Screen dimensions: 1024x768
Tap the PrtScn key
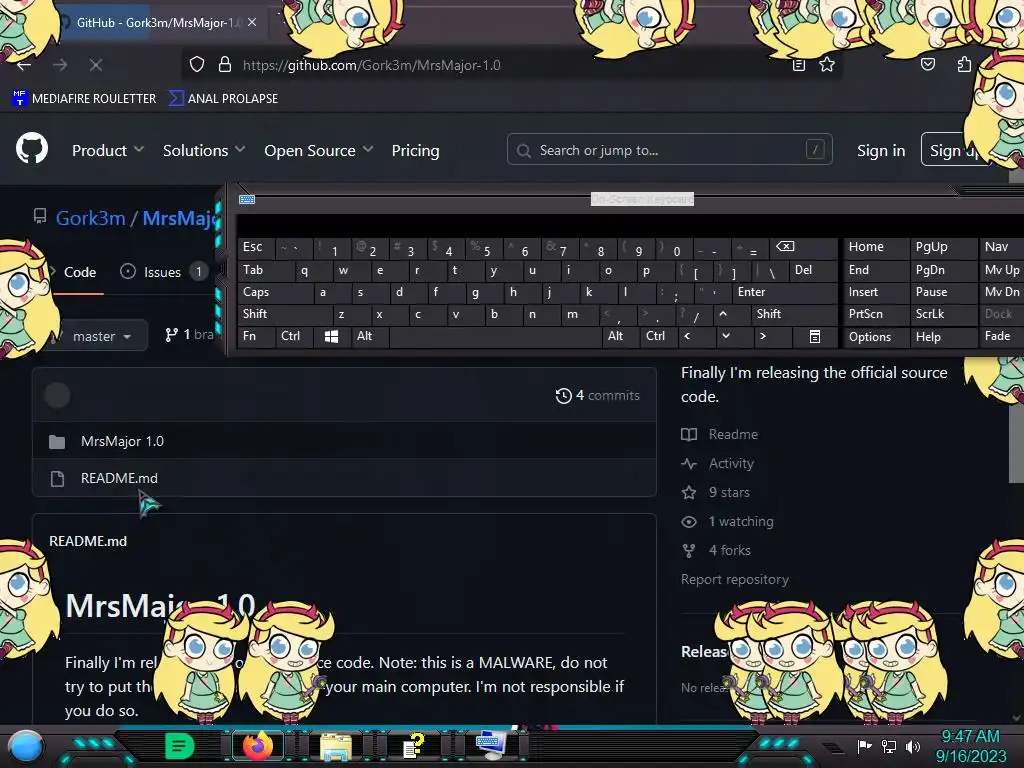pyautogui.click(x=875, y=314)
